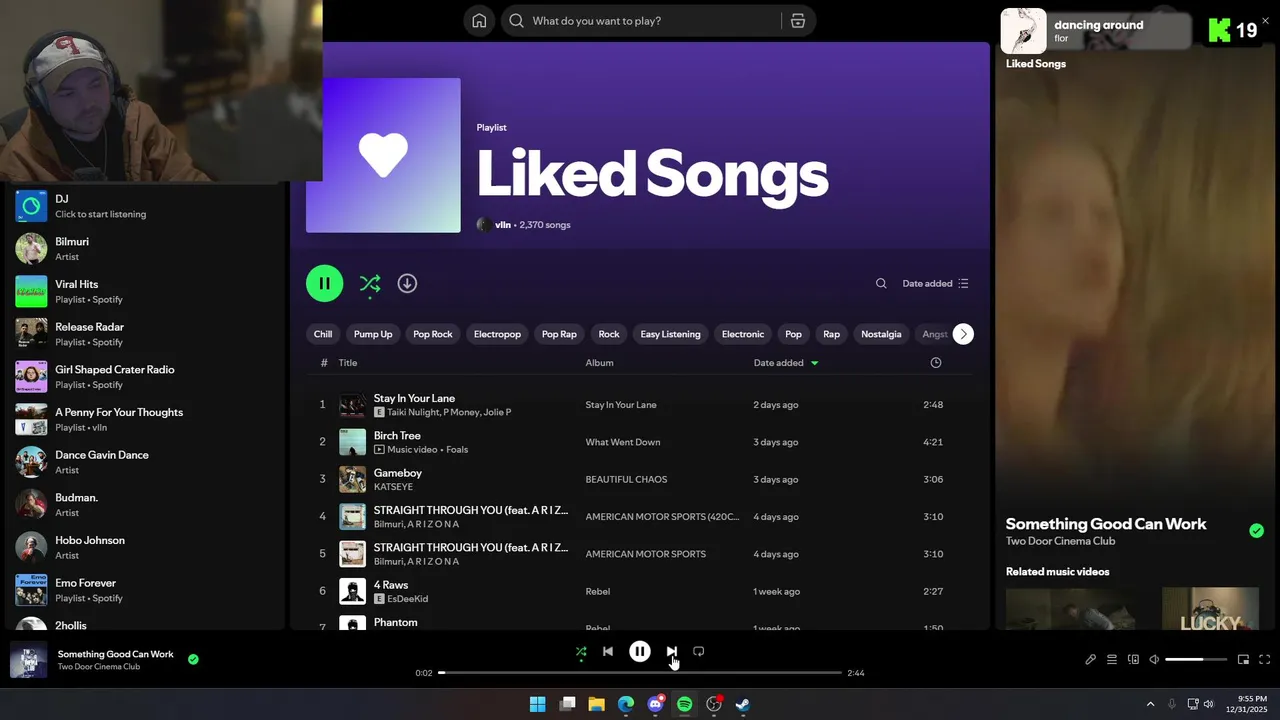1280x720 pixels.
Task: Open DJ in the library sidebar
Action: pyautogui.click(x=145, y=206)
